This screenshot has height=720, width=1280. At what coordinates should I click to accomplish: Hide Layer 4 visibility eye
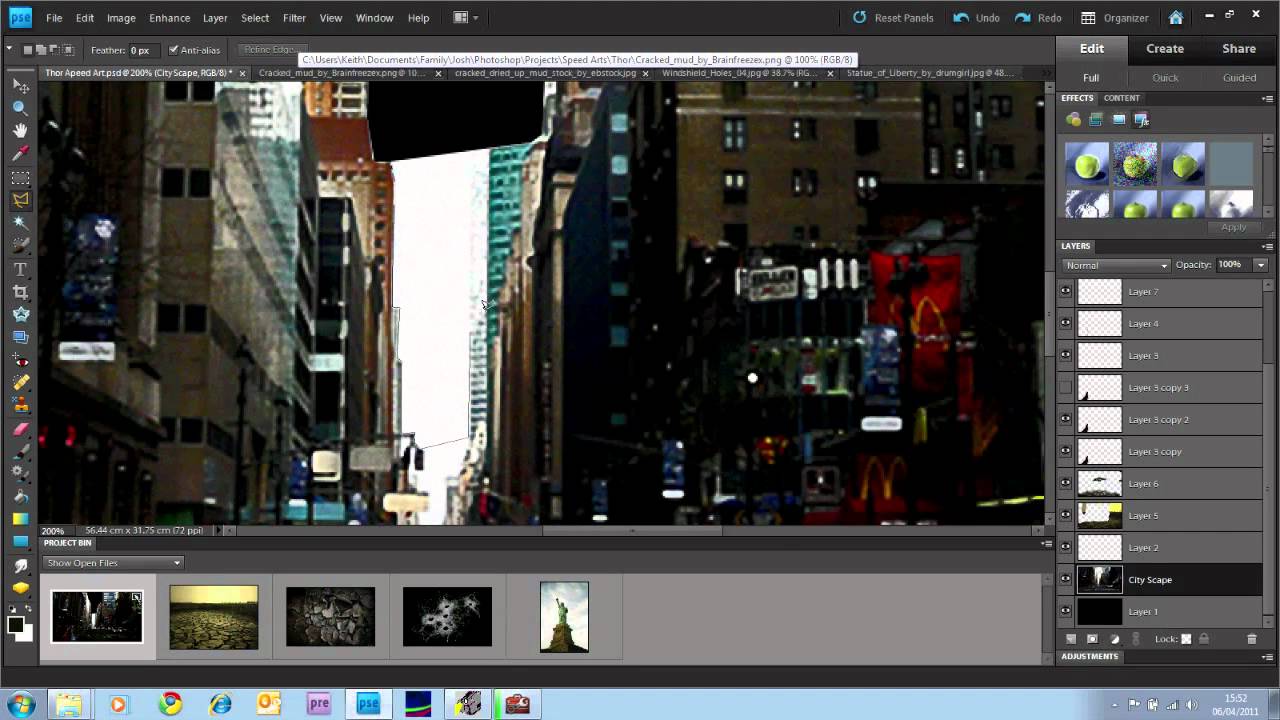click(1065, 323)
